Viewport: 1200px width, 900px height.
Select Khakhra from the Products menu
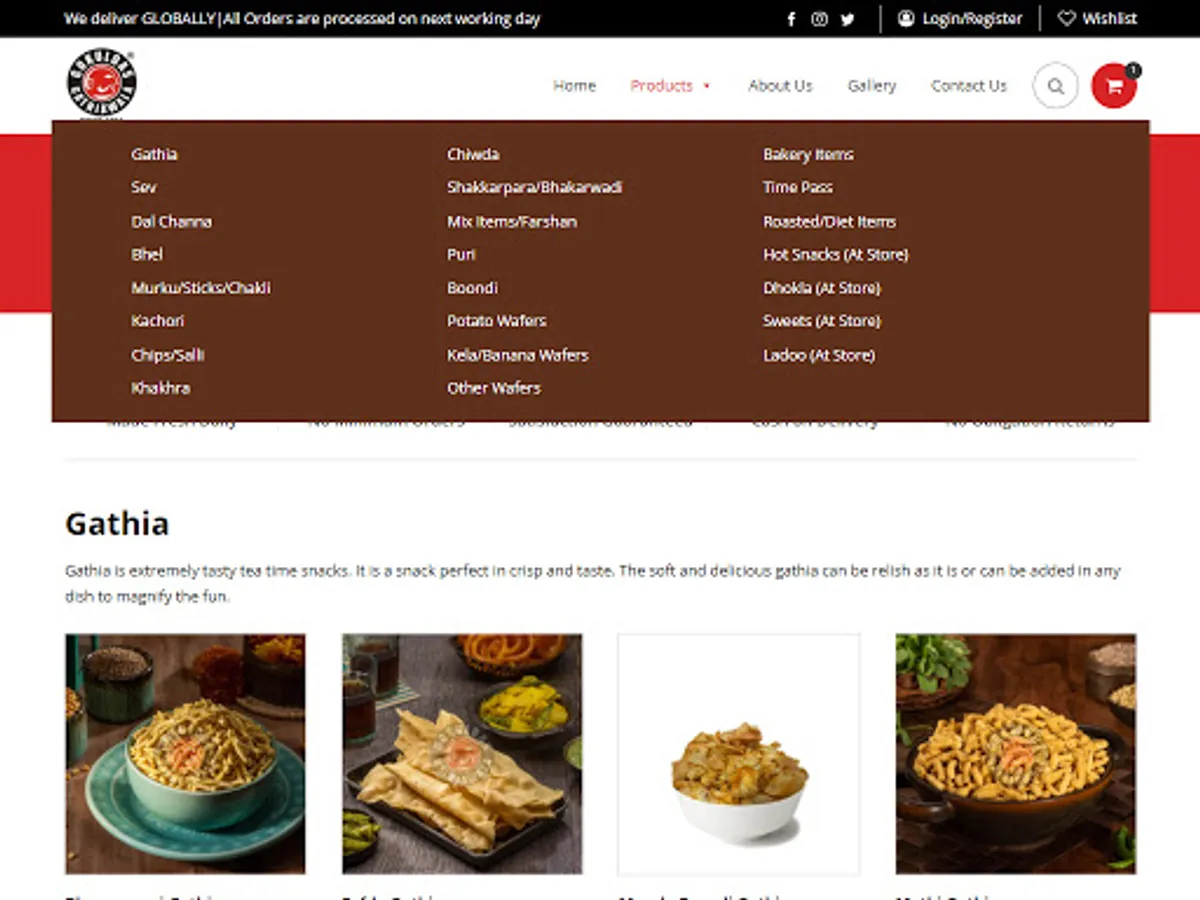coord(160,388)
